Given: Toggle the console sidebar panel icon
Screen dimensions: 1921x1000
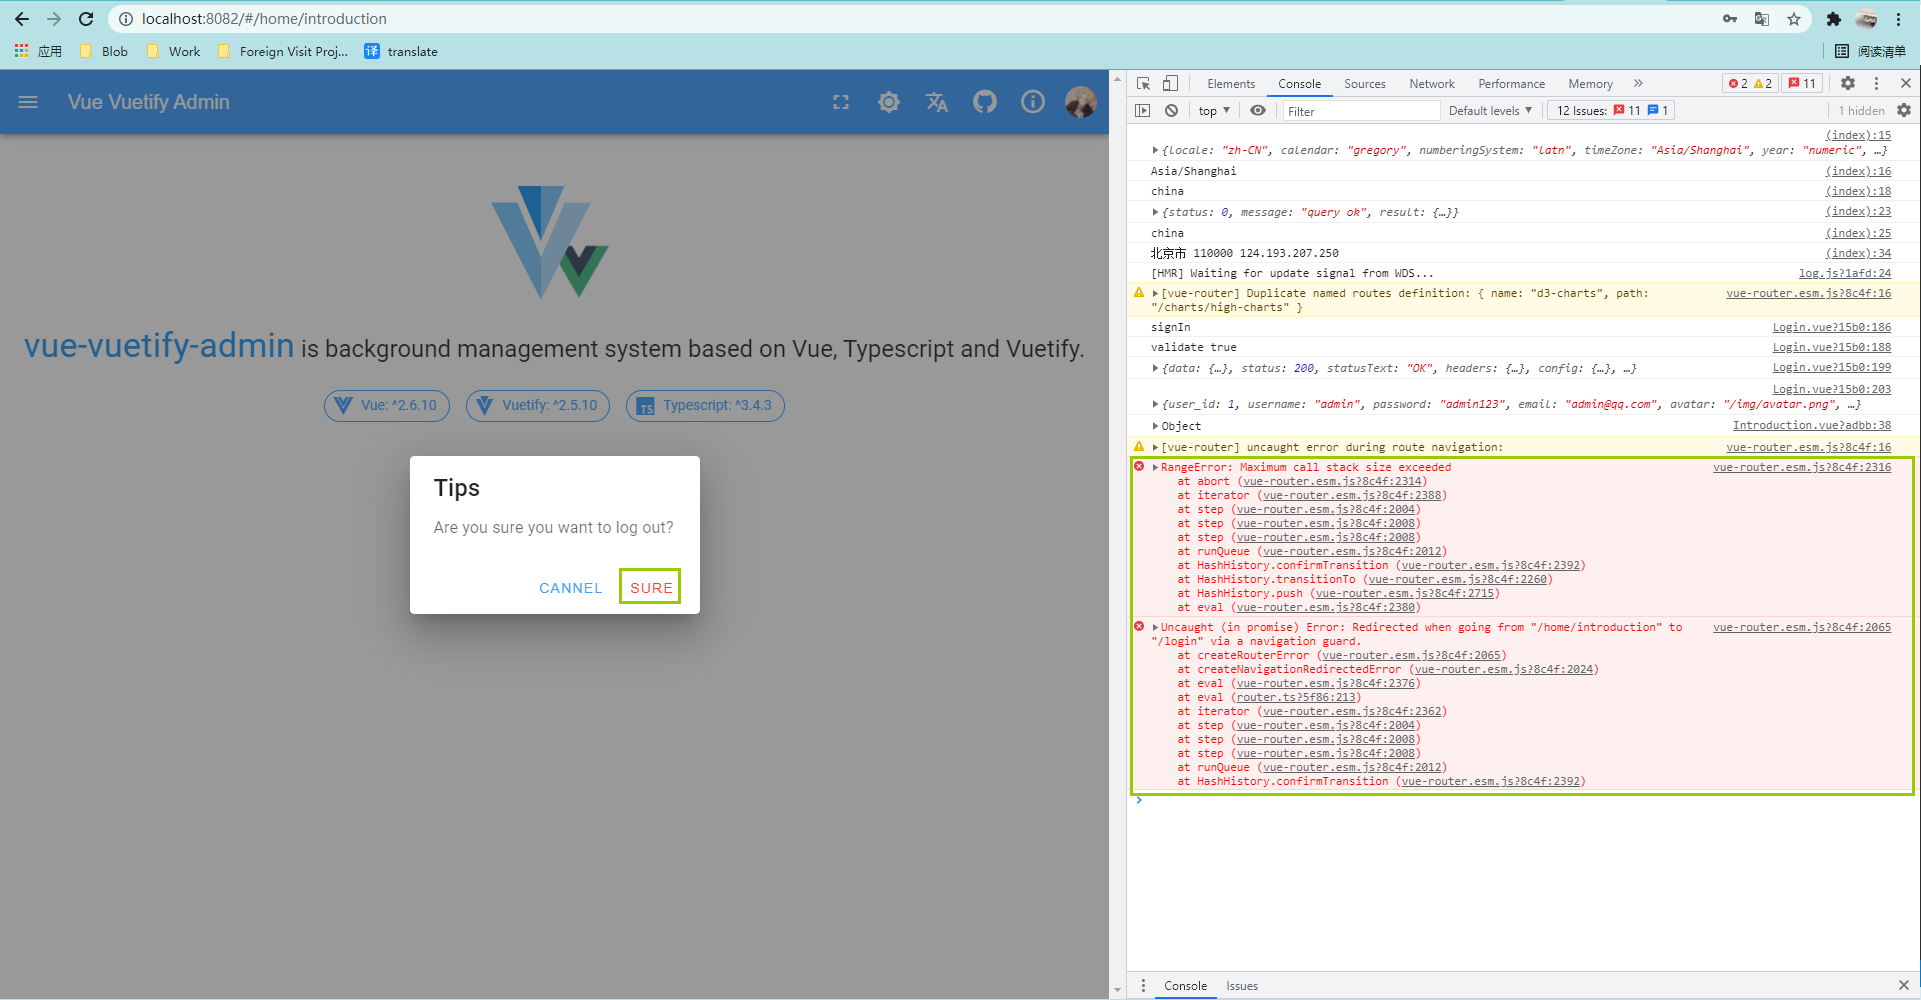Looking at the screenshot, I should (x=1142, y=110).
